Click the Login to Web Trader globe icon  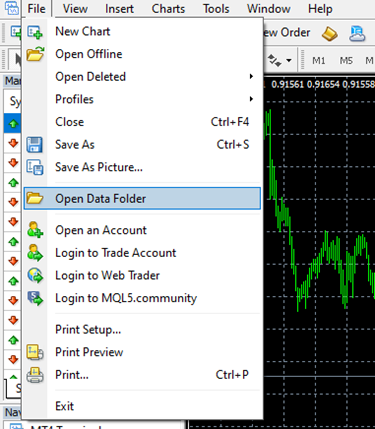coord(35,275)
